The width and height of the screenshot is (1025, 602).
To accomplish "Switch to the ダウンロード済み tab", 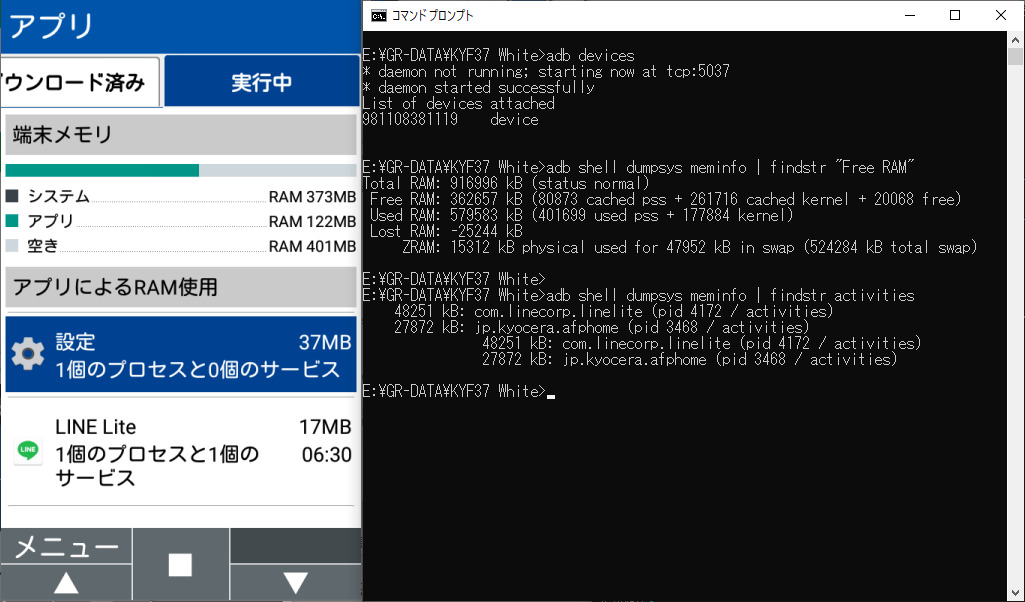I will [x=78, y=82].
